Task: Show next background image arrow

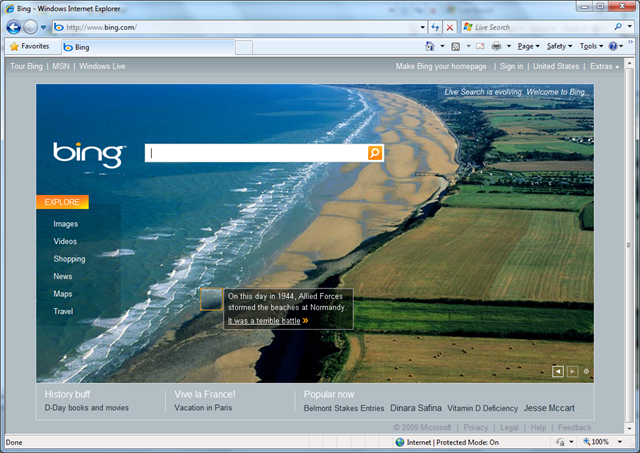Action: [x=572, y=371]
